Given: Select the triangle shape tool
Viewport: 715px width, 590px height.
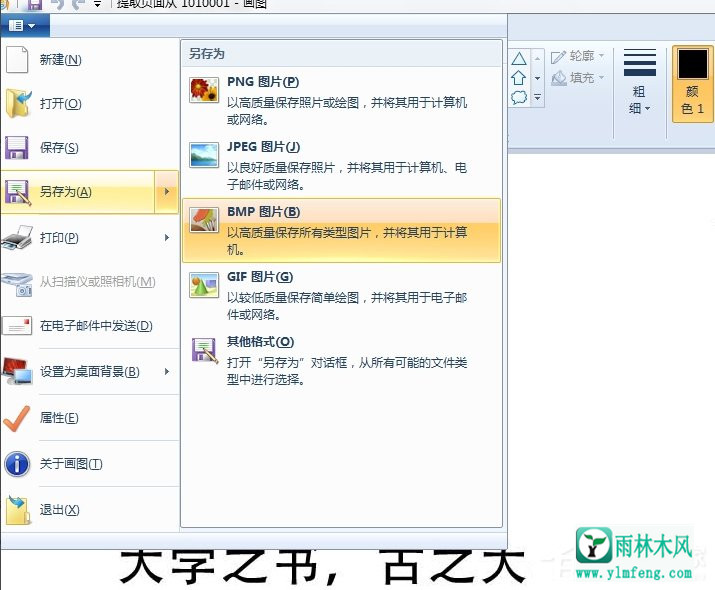Looking at the screenshot, I should (x=519, y=58).
